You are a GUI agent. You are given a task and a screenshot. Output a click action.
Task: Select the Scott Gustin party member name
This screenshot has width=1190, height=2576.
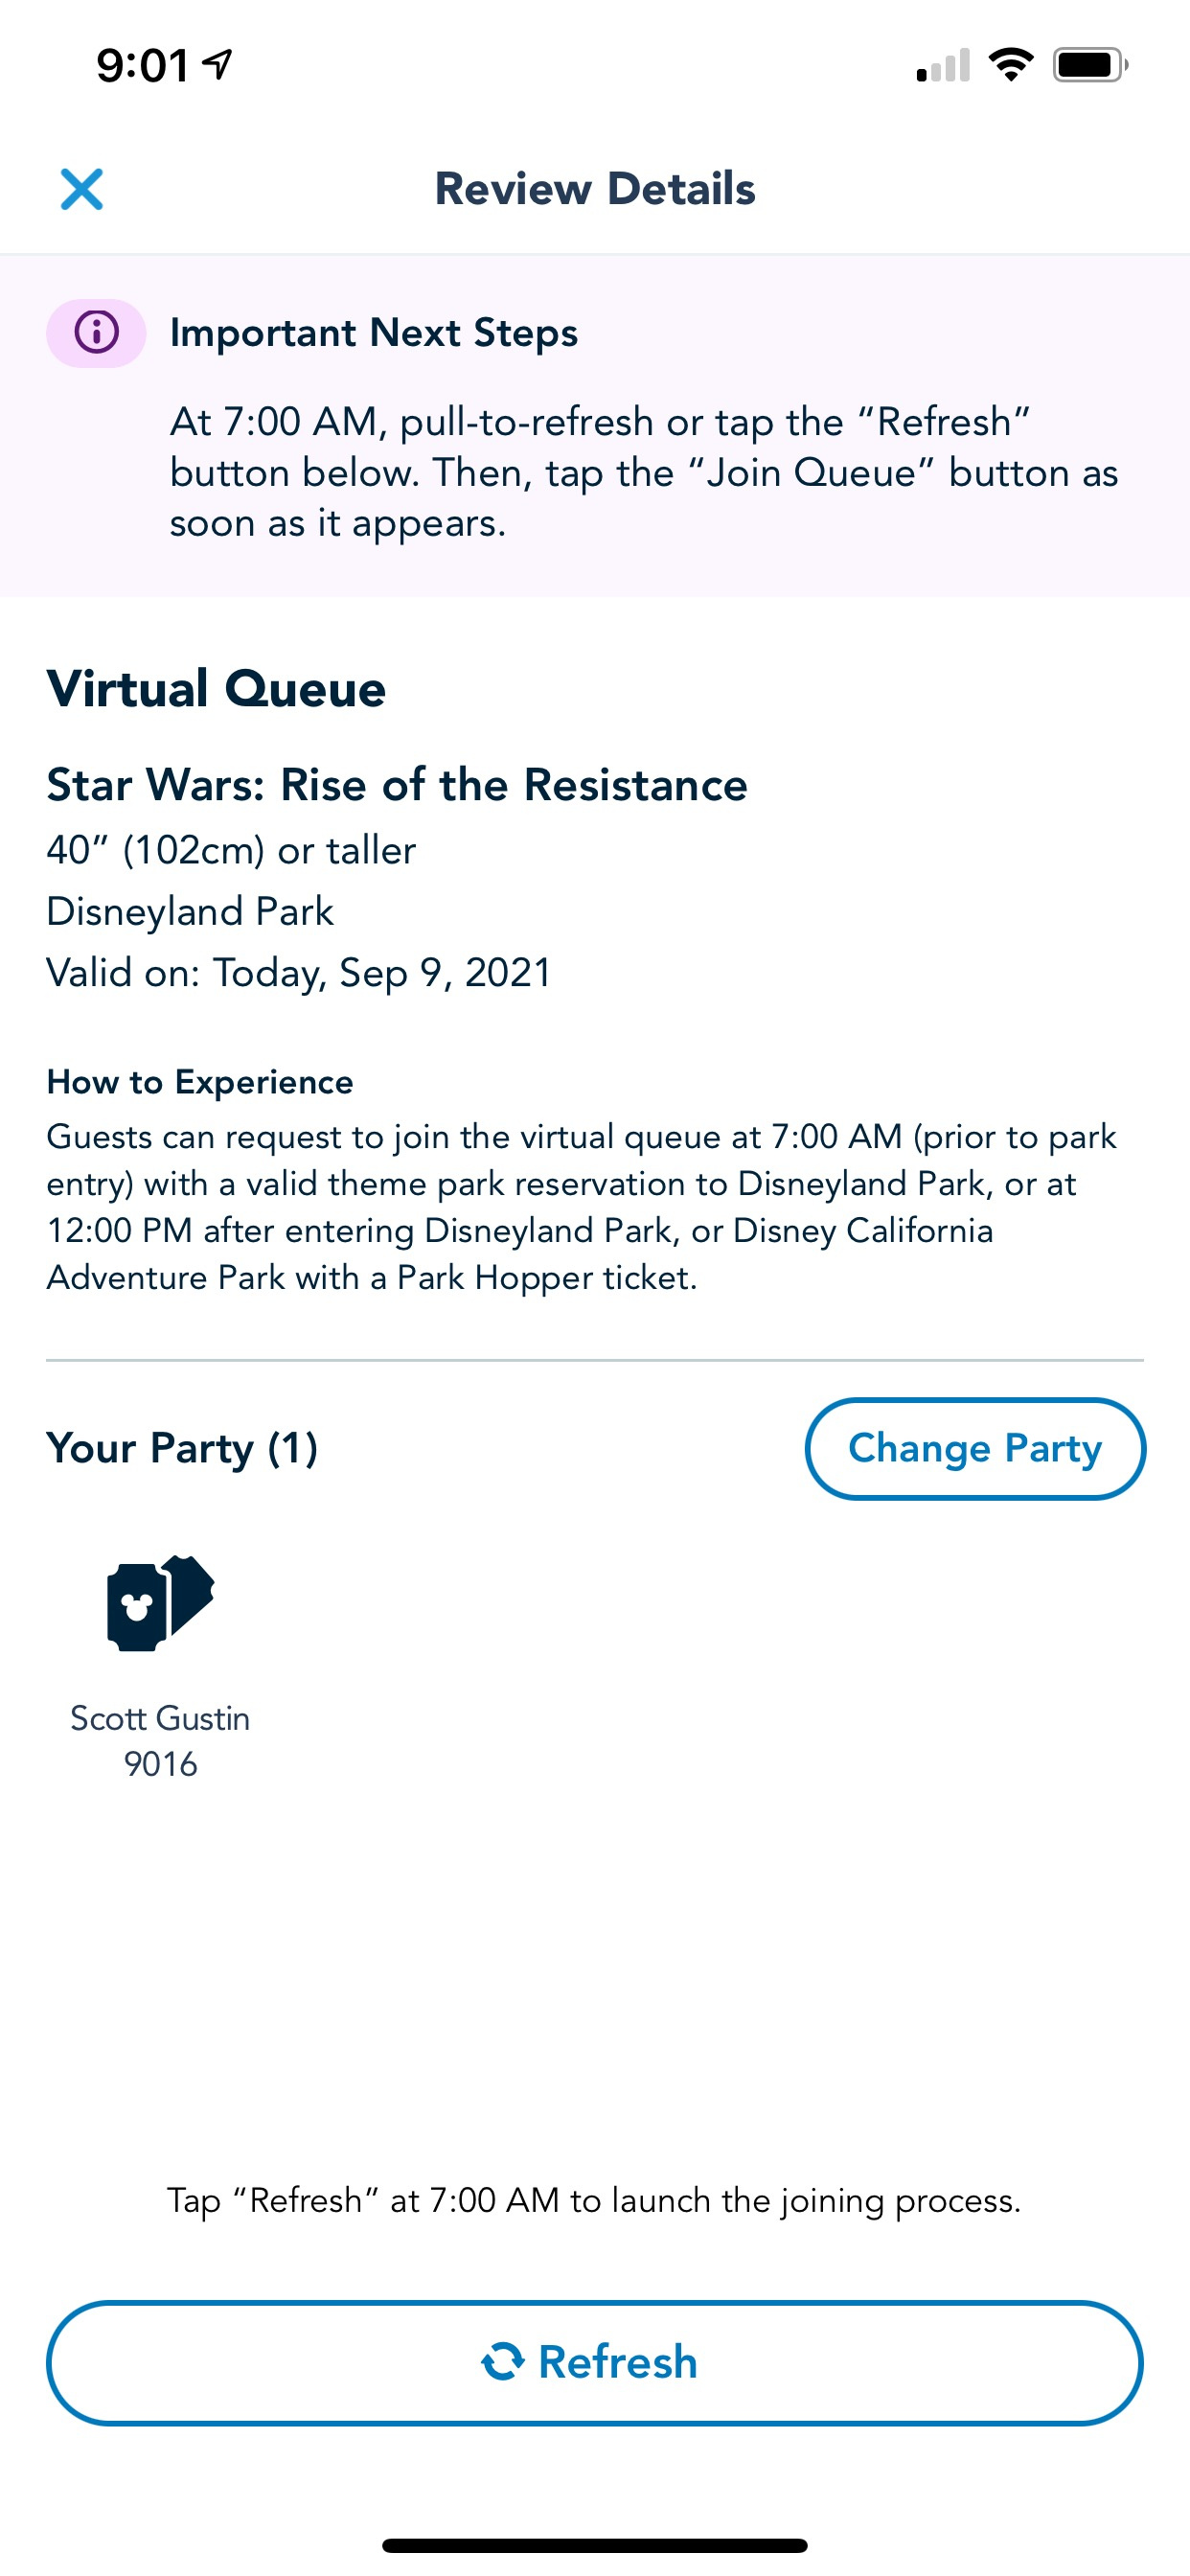(x=160, y=1718)
